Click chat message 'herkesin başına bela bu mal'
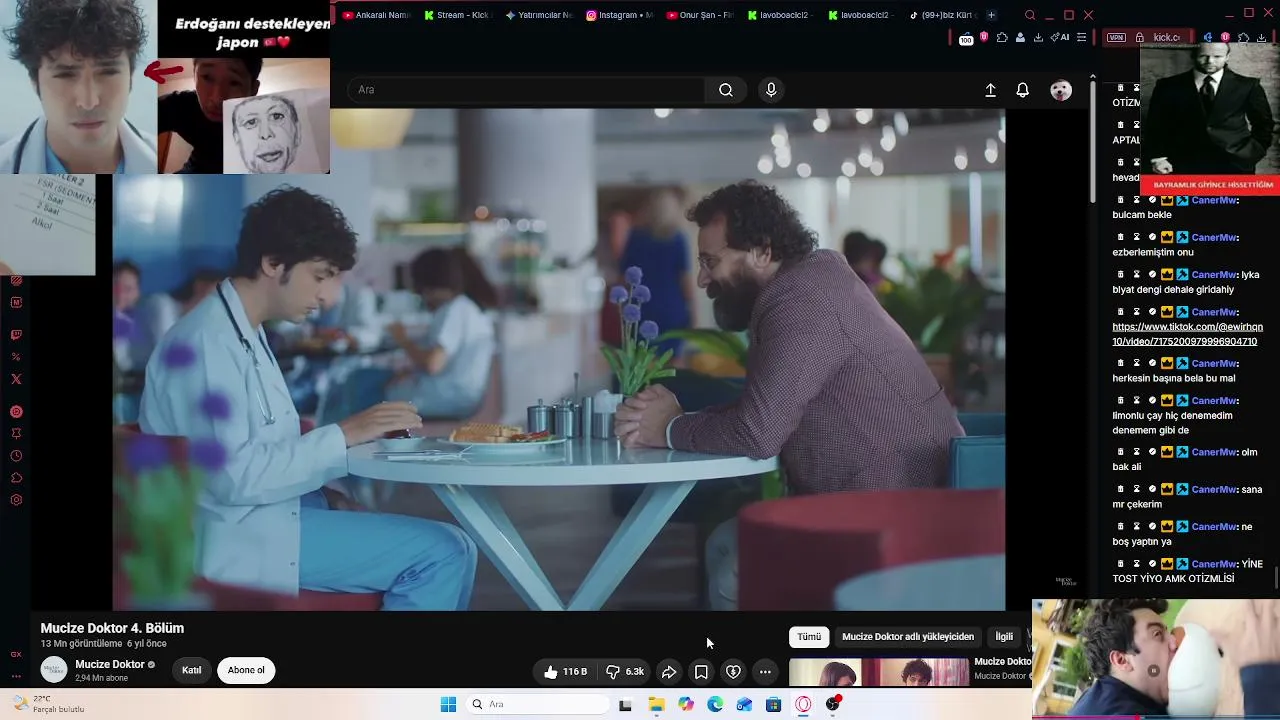1280x720 pixels. point(1174,378)
